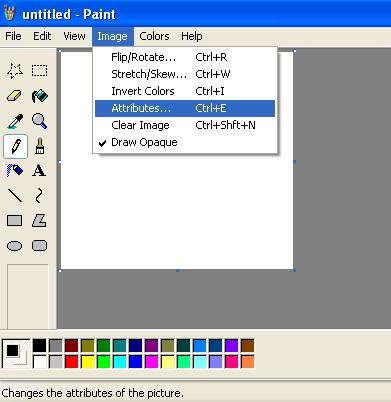Choose the Pencil tool
The height and width of the screenshot is (402, 391).
(15, 146)
